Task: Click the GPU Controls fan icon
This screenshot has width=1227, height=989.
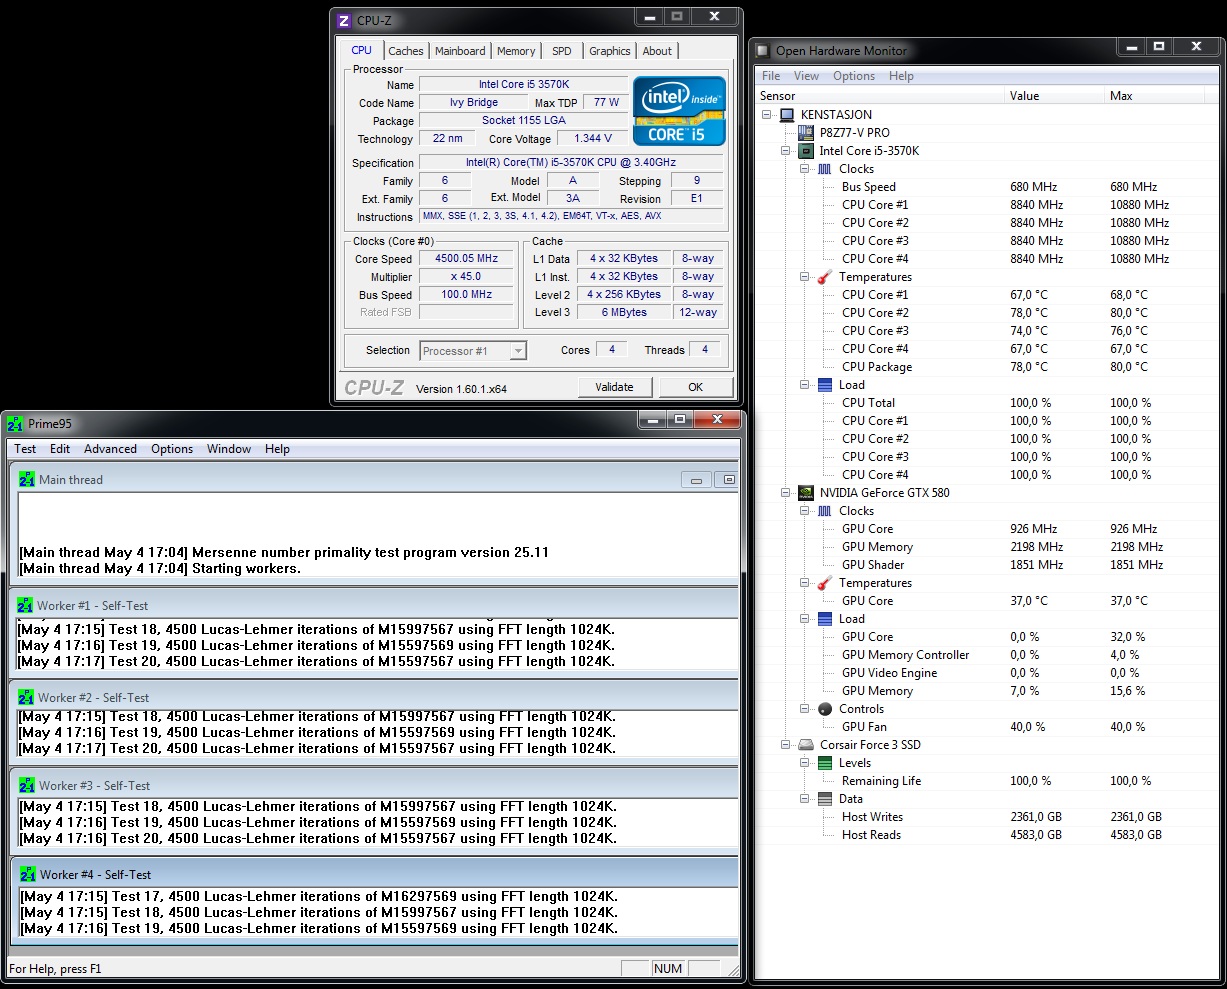Action: 825,709
